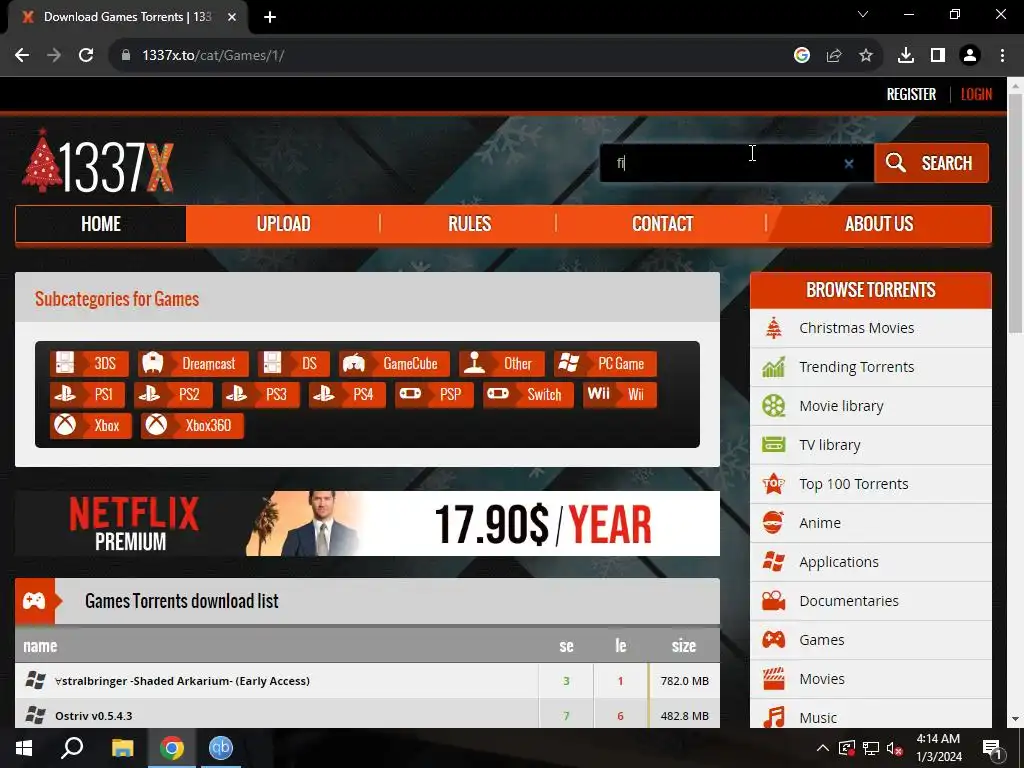Open a new browser tab
The image size is (1024, 768).
pos(270,17)
